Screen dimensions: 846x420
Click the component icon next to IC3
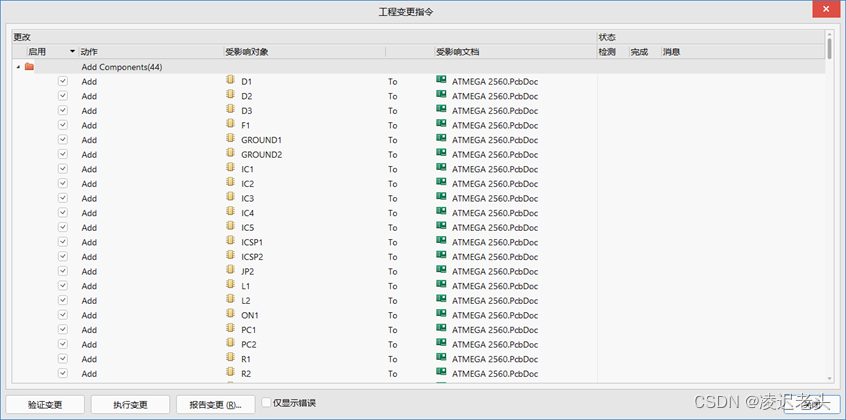click(230, 198)
